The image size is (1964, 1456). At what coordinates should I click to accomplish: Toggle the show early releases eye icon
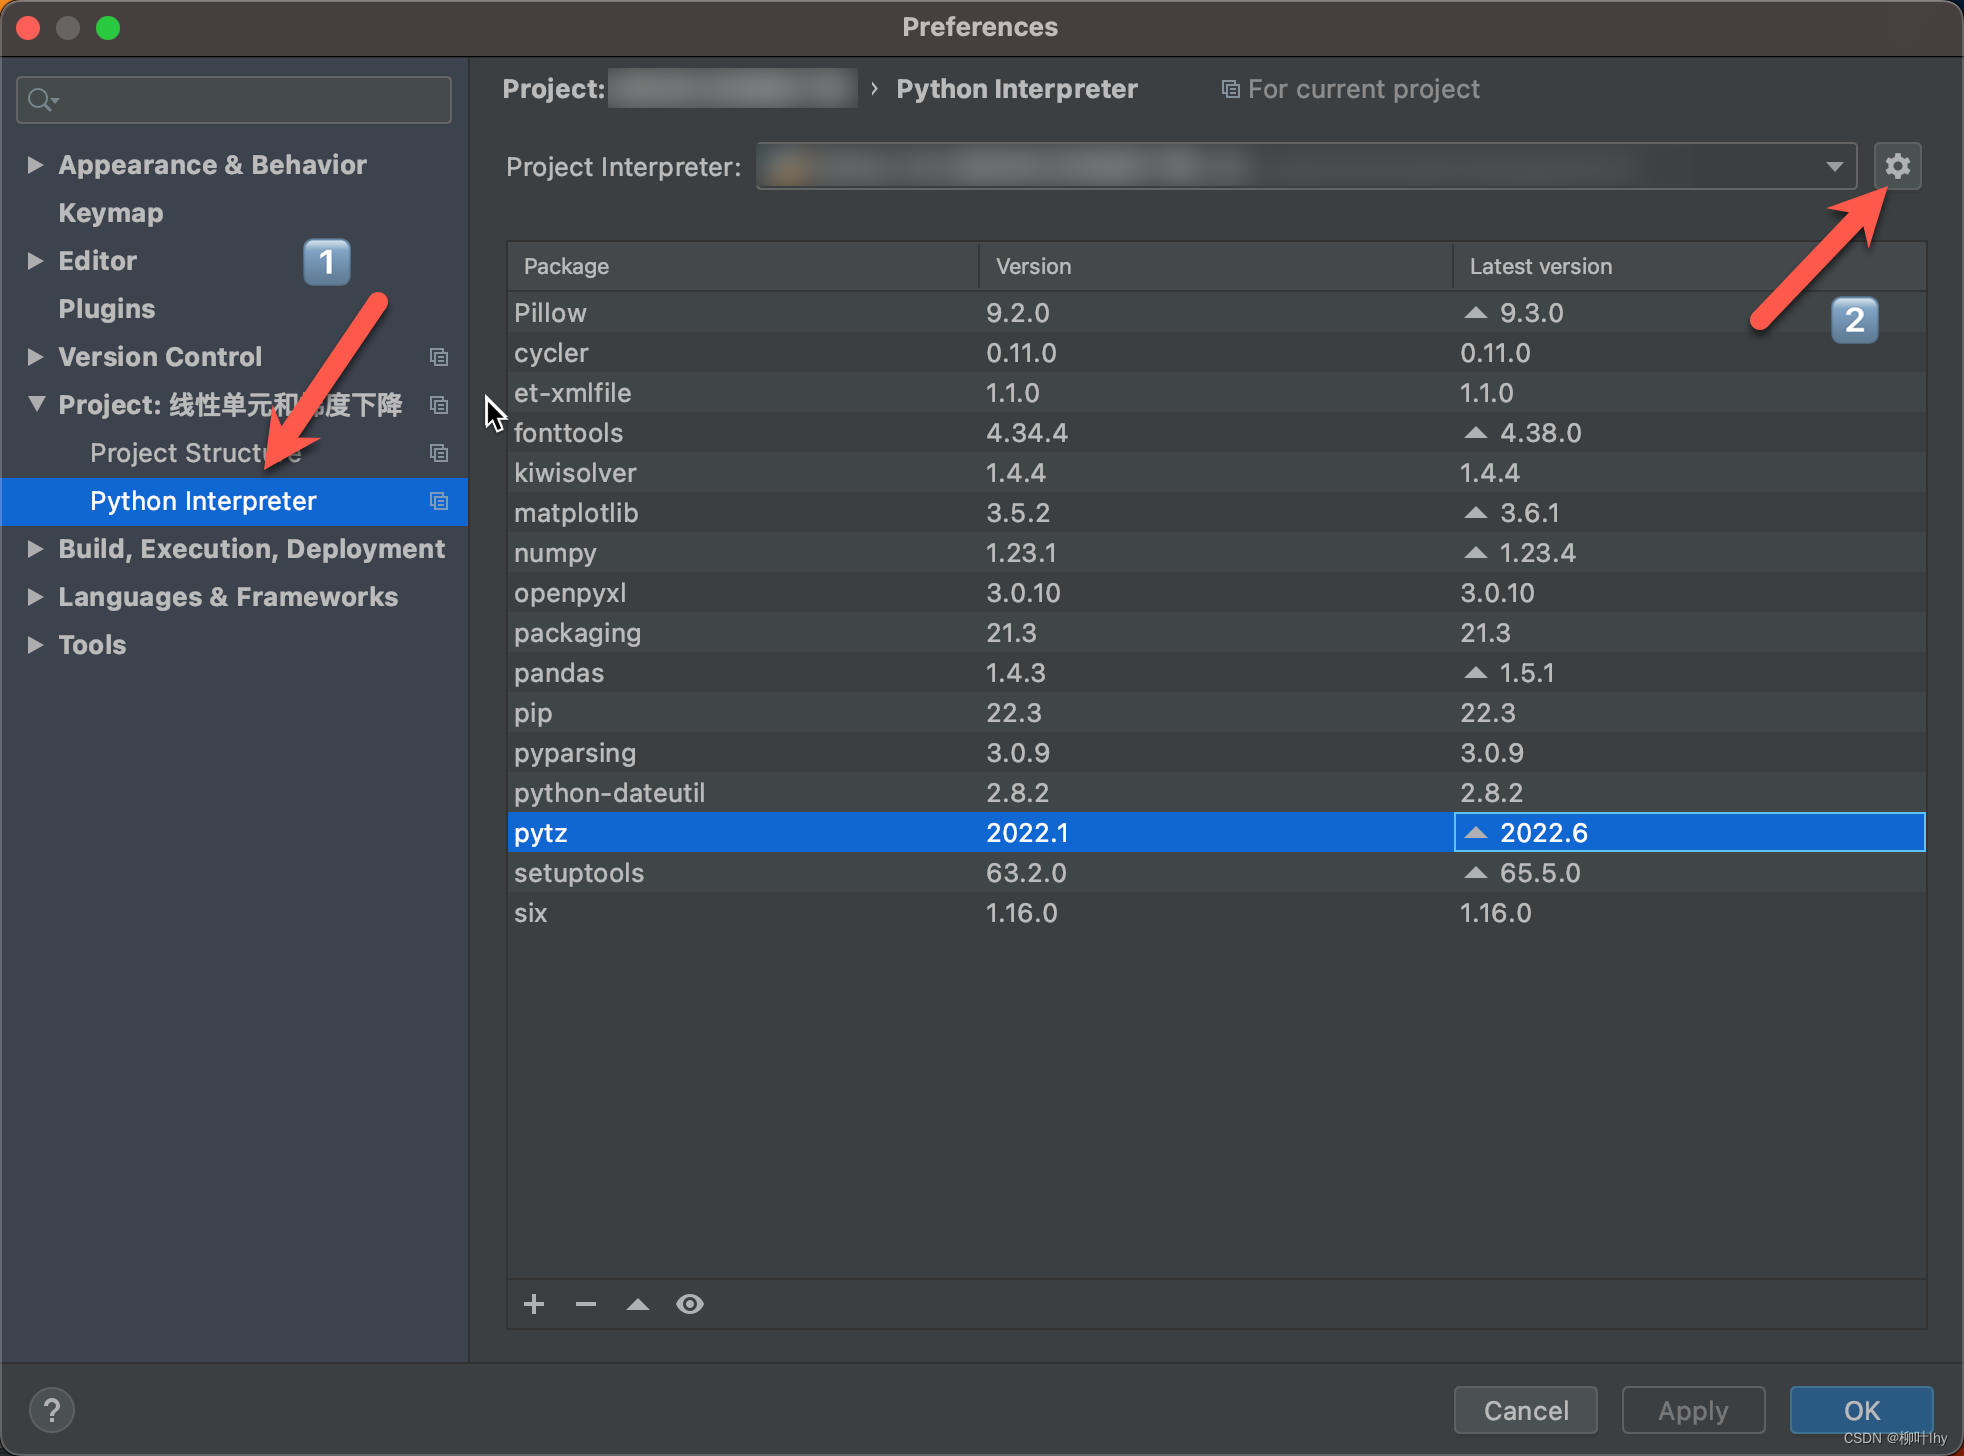tap(690, 1304)
